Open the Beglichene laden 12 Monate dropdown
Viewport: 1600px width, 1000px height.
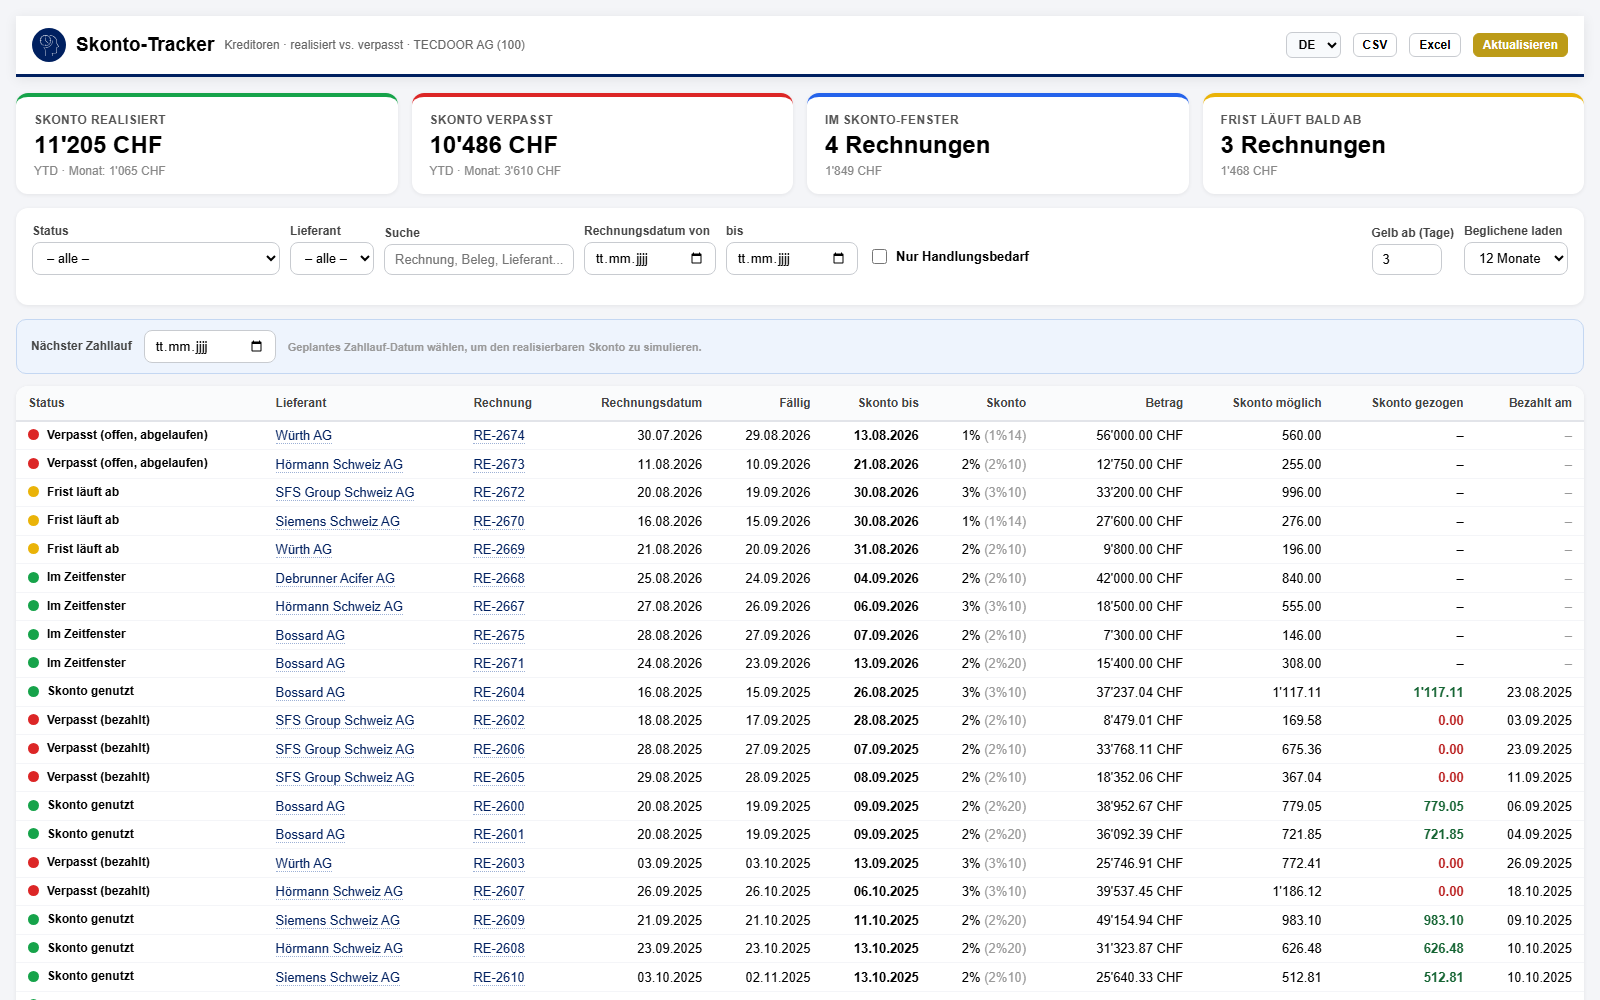pos(1516,259)
